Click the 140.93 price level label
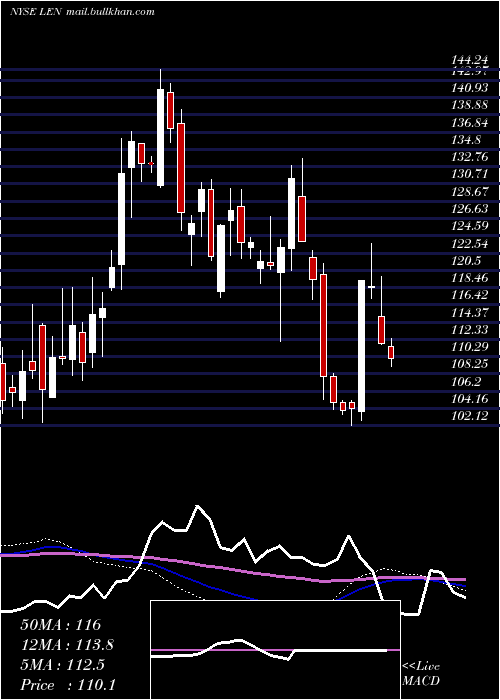500x700 pixels. pos(469,88)
